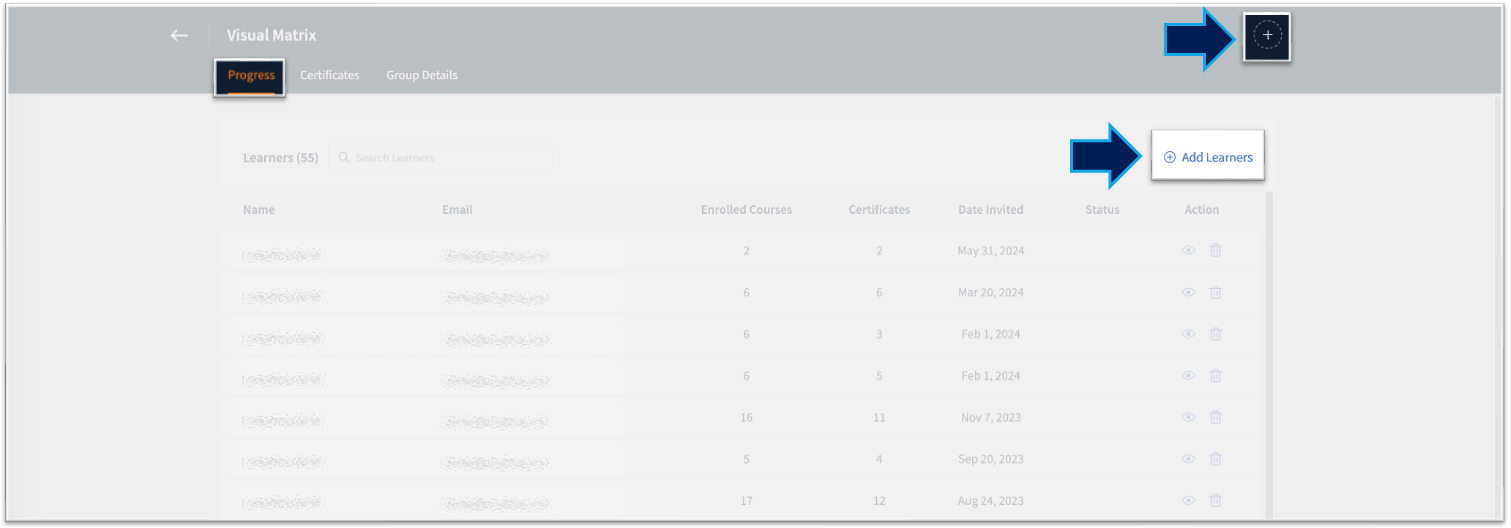Open the Progress tab

[x=251, y=76]
